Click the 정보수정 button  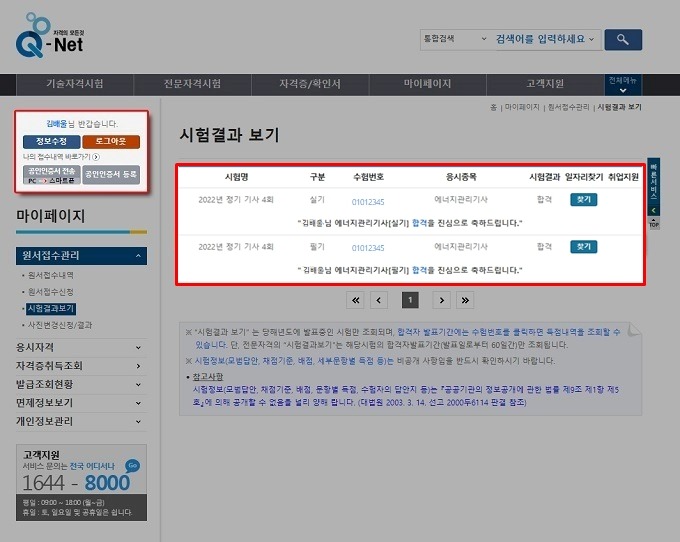pos(52,141)
